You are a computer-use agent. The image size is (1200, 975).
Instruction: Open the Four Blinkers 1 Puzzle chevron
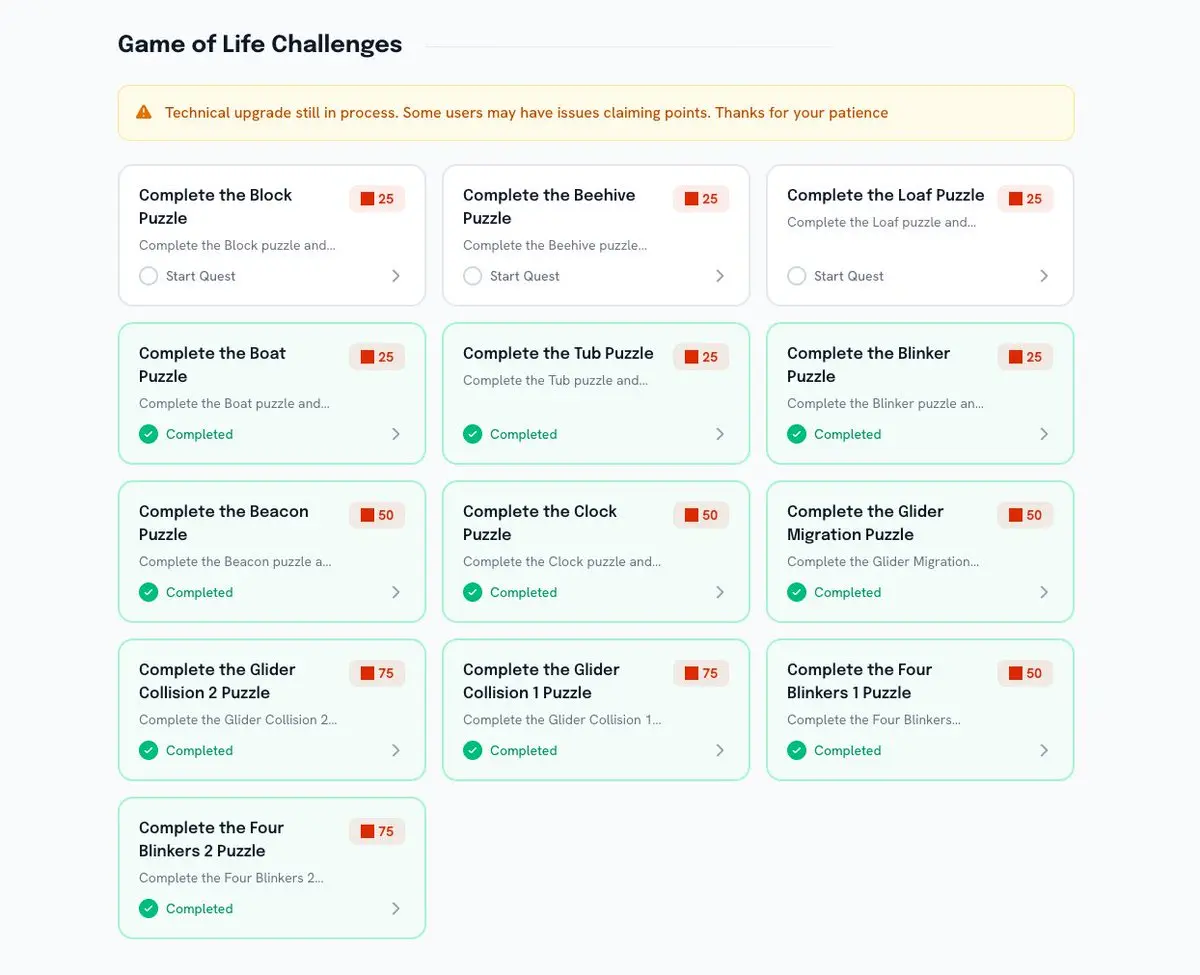pyautogui.click(x=1044, y=750)
